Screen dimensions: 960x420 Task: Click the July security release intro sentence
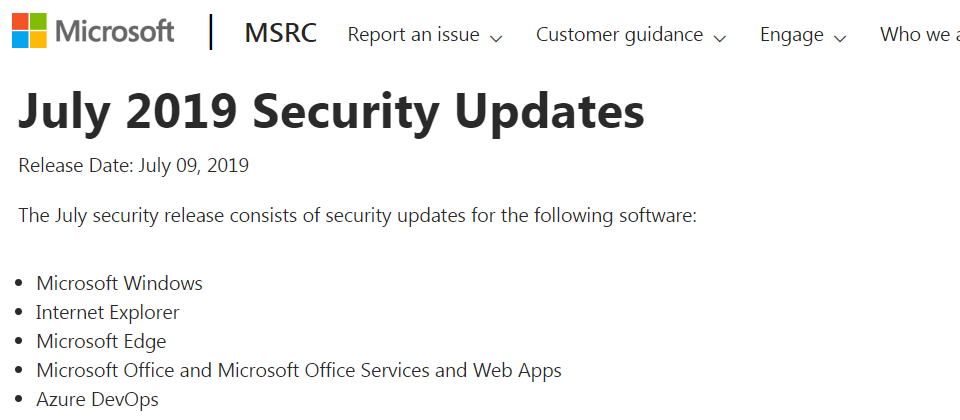358,216
